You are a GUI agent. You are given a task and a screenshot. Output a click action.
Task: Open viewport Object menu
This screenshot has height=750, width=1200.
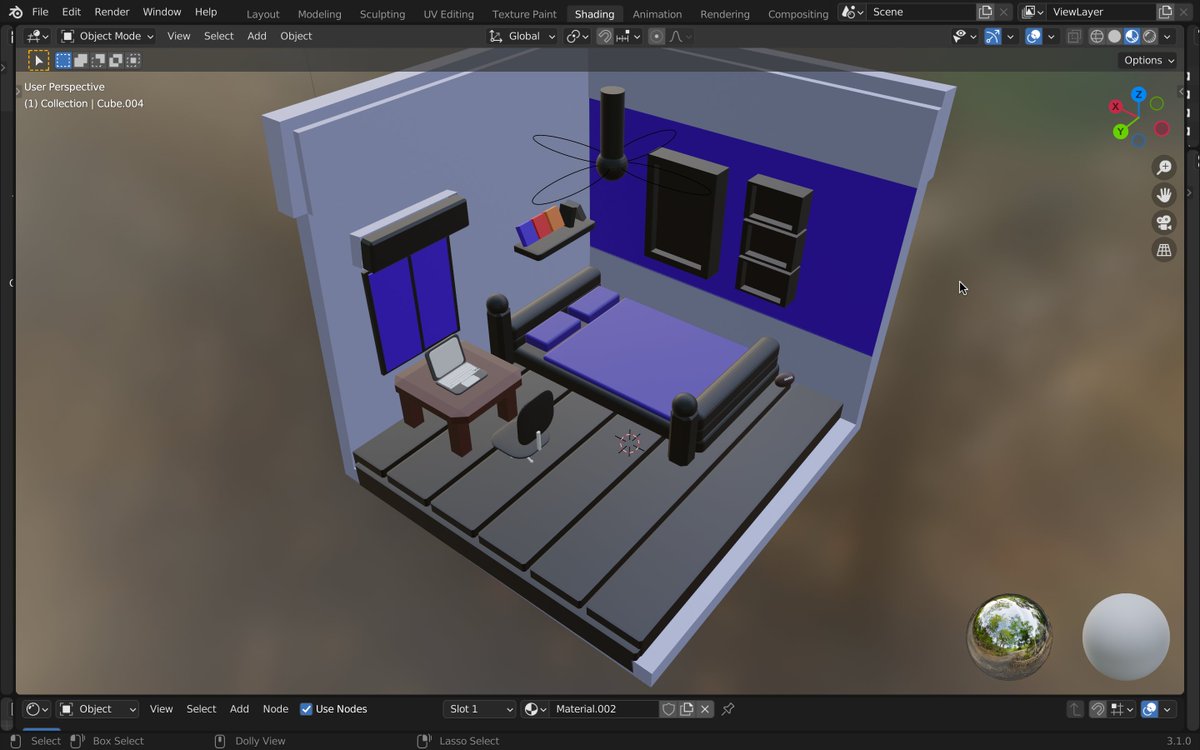pos(296,36)
